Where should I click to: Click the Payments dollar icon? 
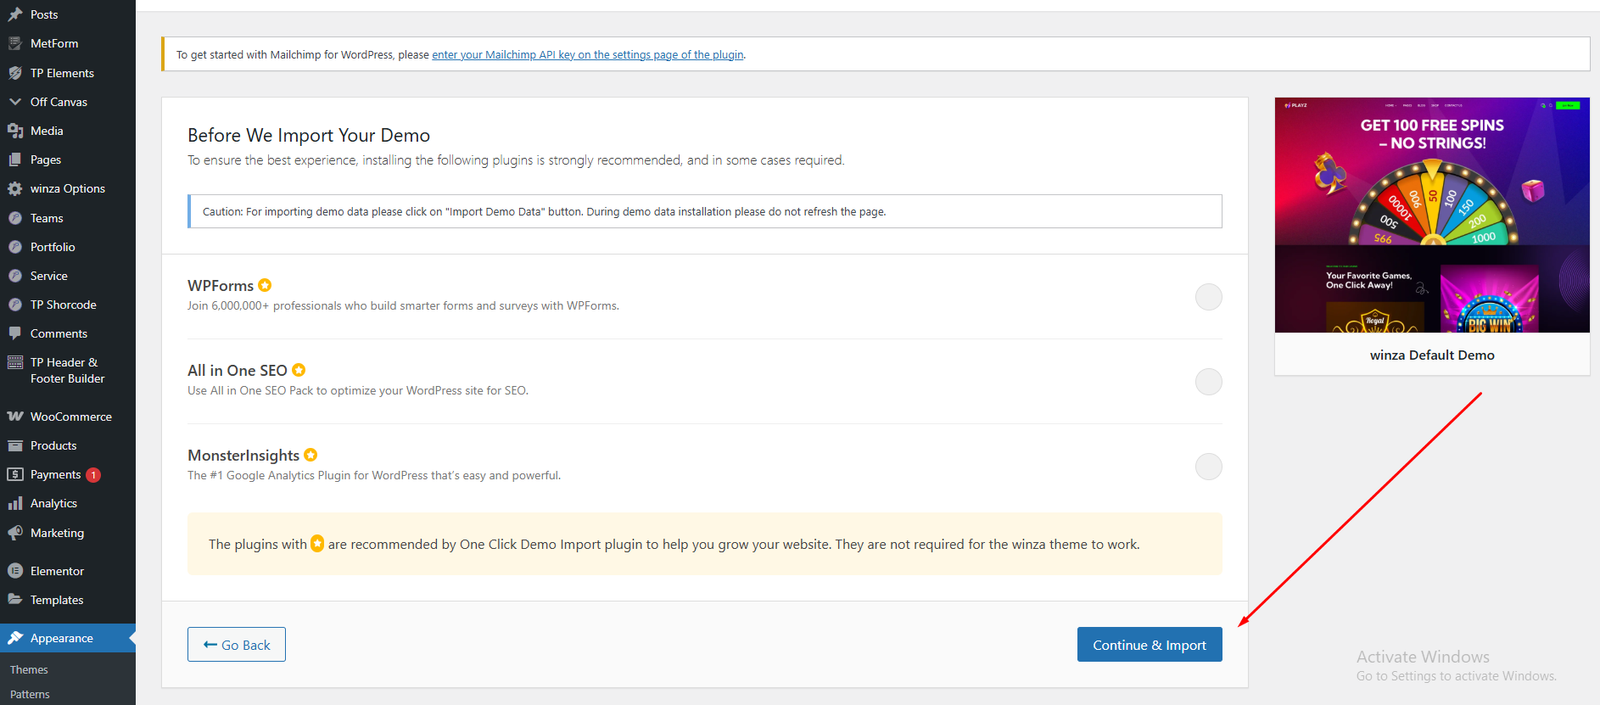15,475
